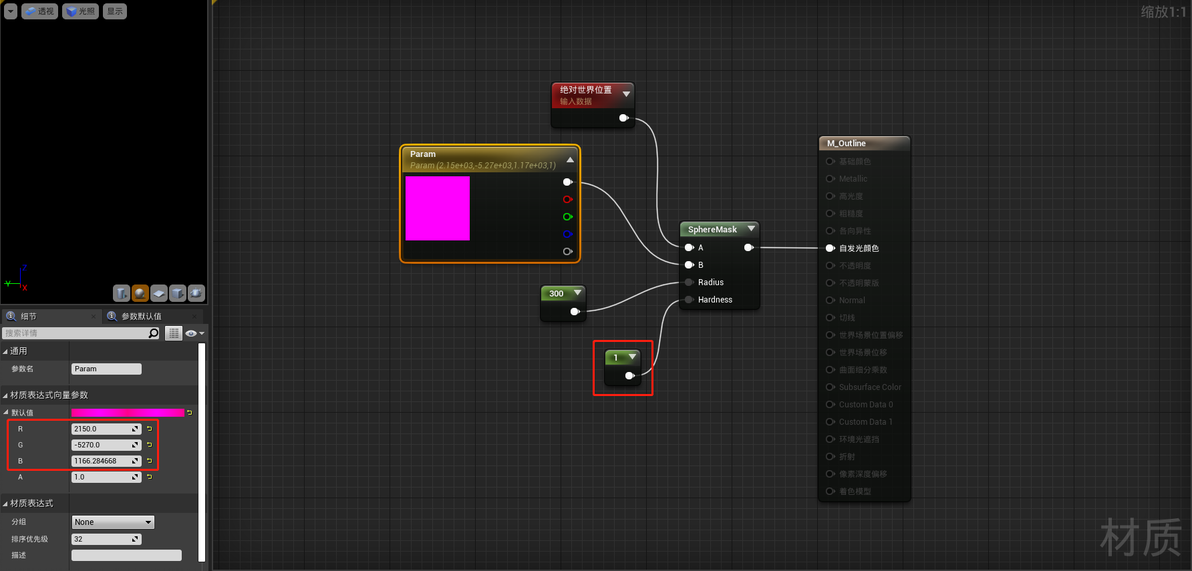Click the magenta 默认值 color bar
Screen dimensions: 1192x571
pyautogui.click(x=128, y=413)
